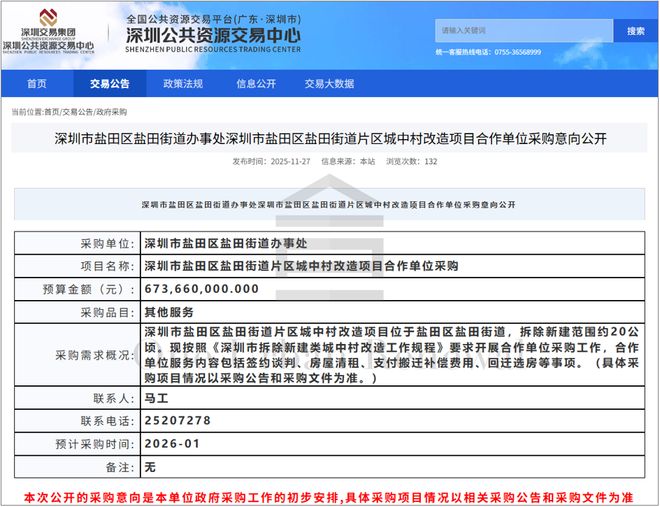Image resolution: width=660 pixels, height=507 pixels.
Task: Click the 信息来源: 本站 text
Action: pos(348,162)
